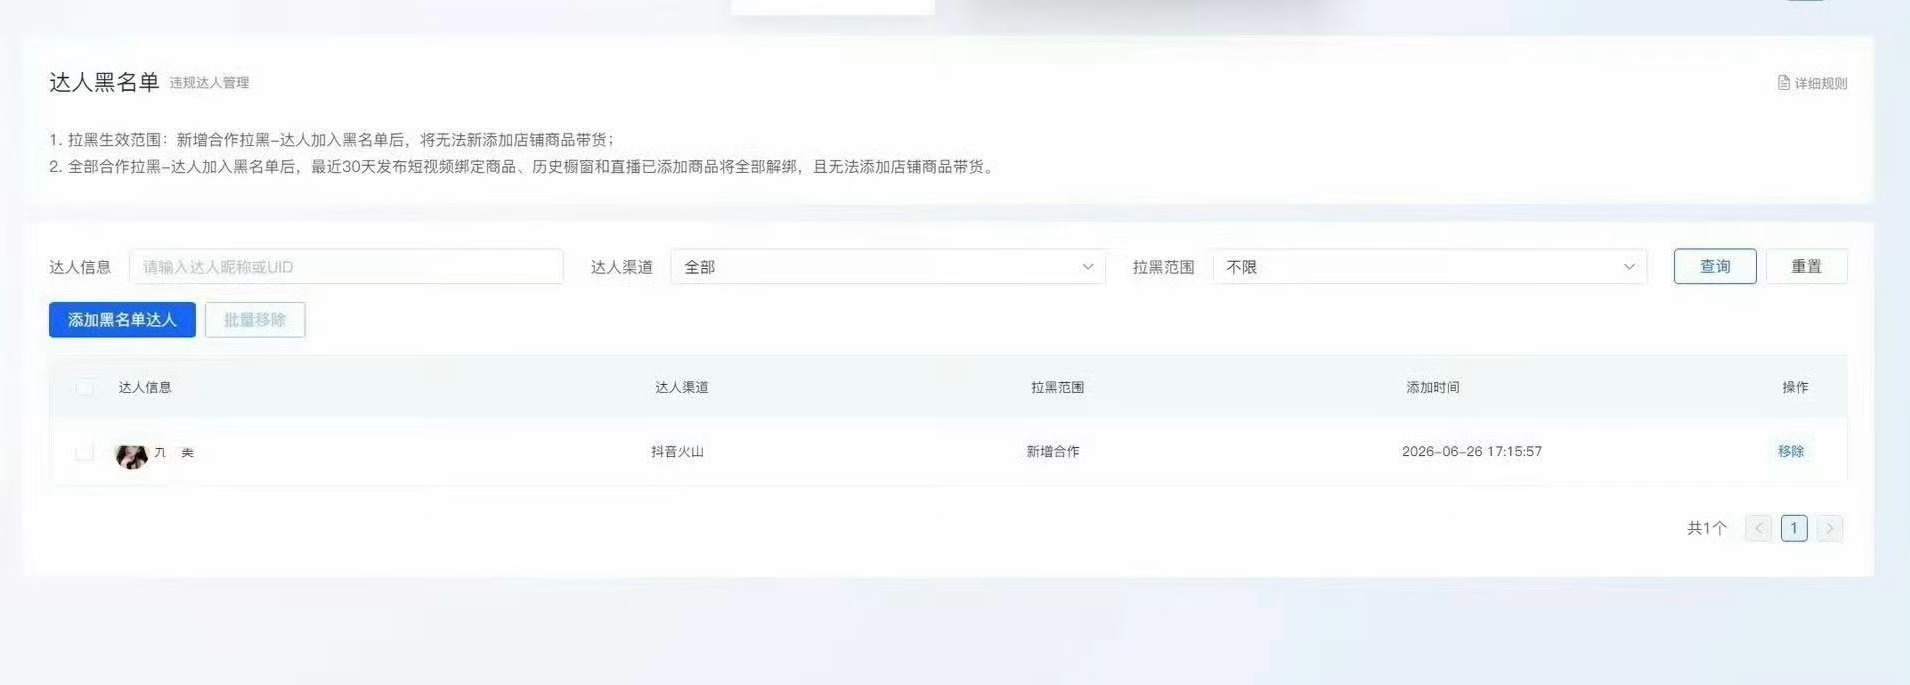Open the 拉黑范围 dropdown showing 不限
The image size is (1910, 685).
coord(1429,267)
